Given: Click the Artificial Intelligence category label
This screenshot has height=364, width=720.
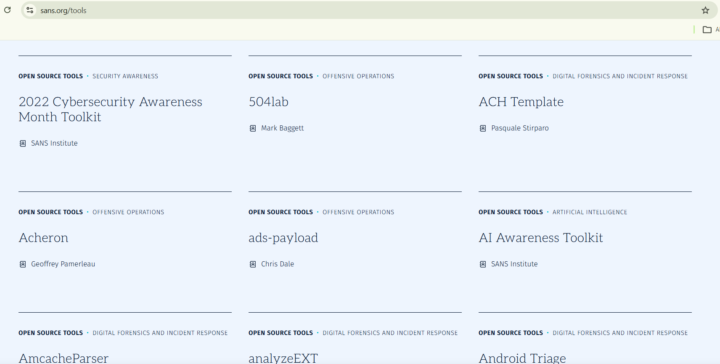Looking at the screenshot, I should point(590,212).
